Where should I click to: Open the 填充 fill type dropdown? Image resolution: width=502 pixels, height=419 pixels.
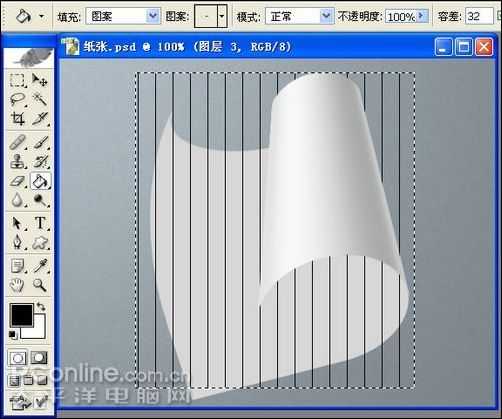point(153,16)
